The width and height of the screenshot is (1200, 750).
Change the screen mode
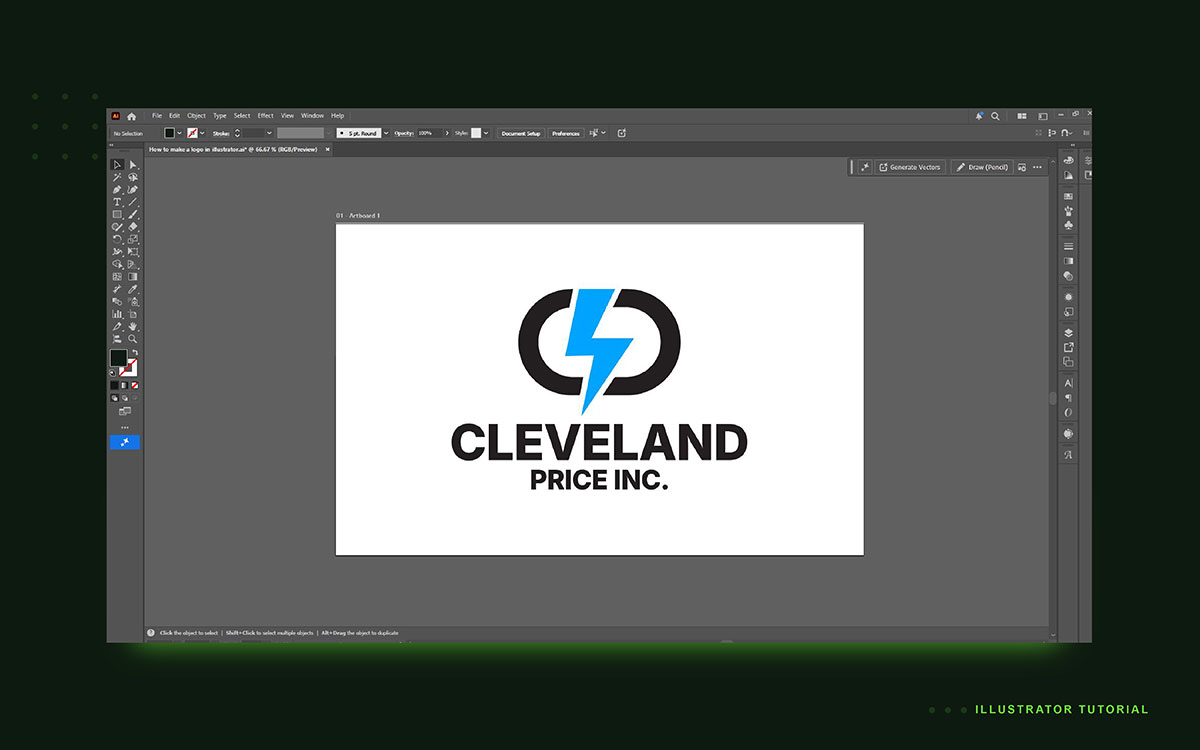(125, 411)
